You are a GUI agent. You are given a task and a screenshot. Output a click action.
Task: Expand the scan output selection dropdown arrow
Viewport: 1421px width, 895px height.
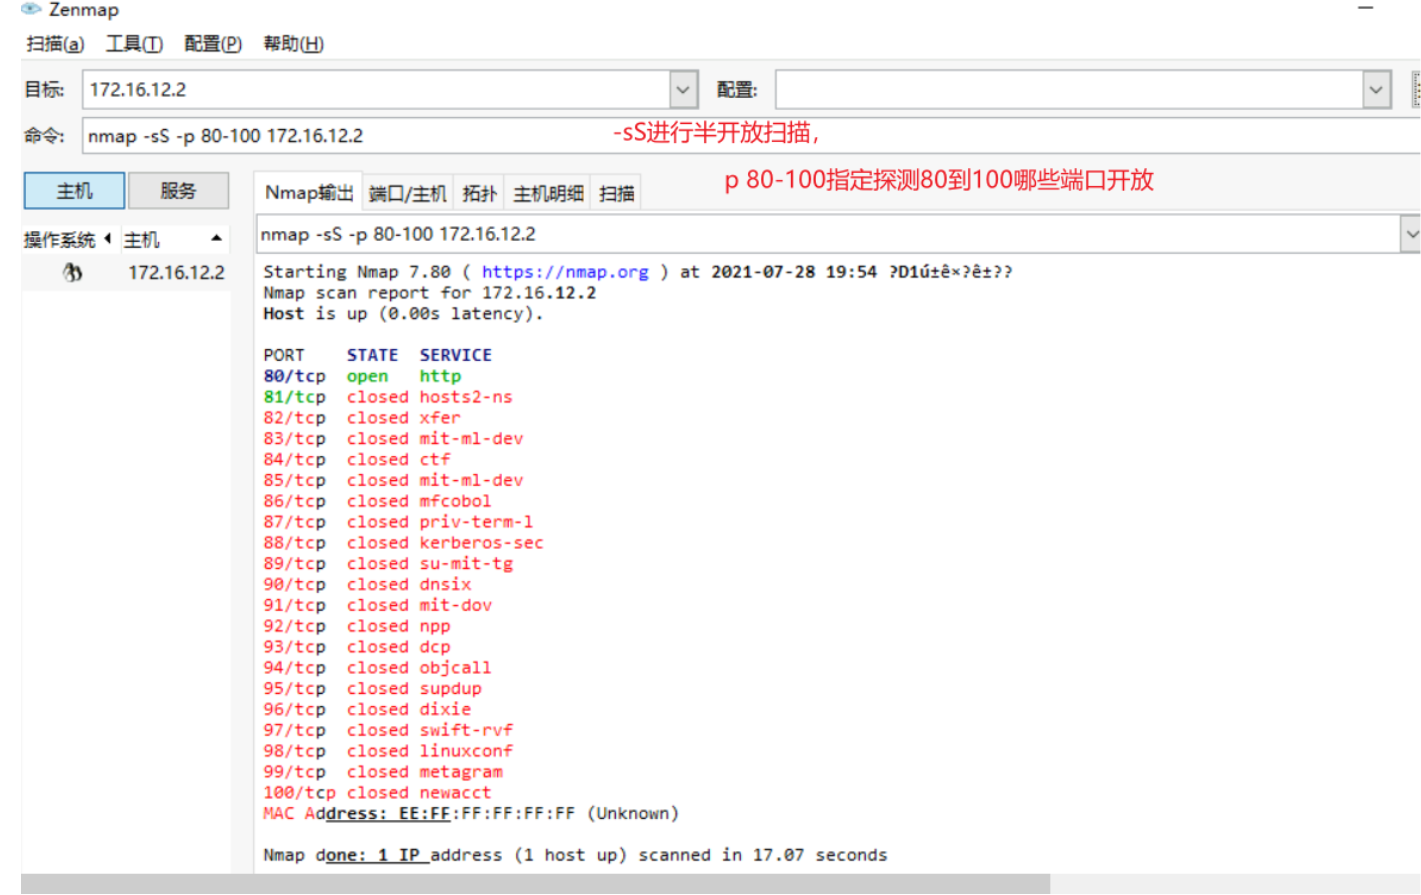click(x=1410, y=234)
